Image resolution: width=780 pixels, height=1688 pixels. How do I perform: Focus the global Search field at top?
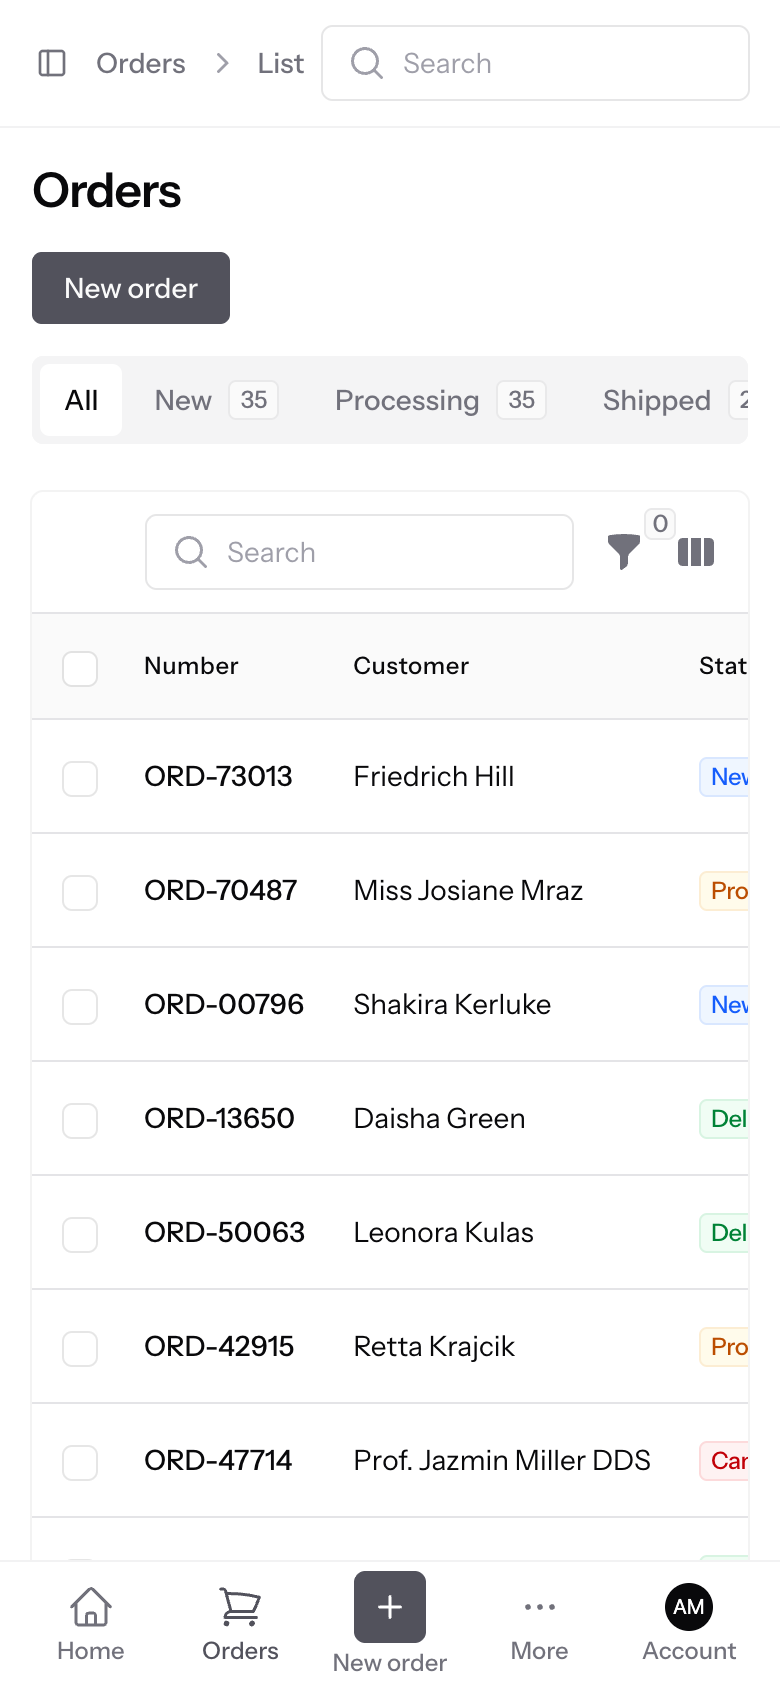(x=535, y=63)
